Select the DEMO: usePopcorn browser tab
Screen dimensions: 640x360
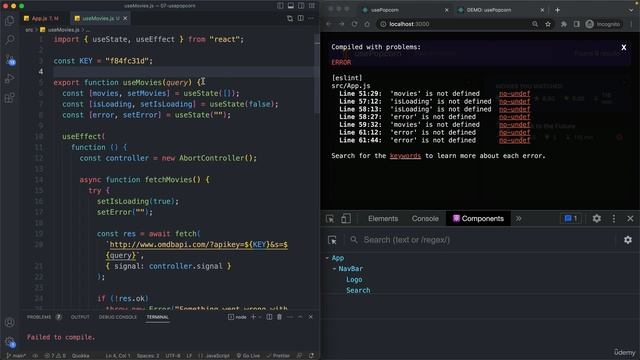pyautogui.click(x=500, y=10)
